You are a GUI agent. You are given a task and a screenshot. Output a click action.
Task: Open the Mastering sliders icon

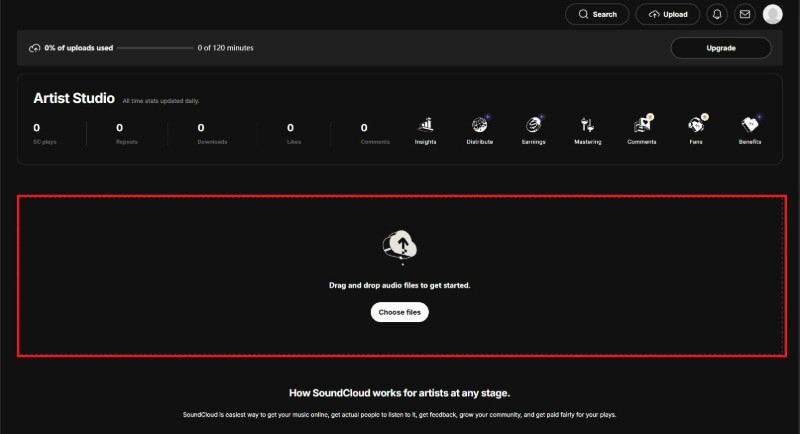tap(588, 126)
